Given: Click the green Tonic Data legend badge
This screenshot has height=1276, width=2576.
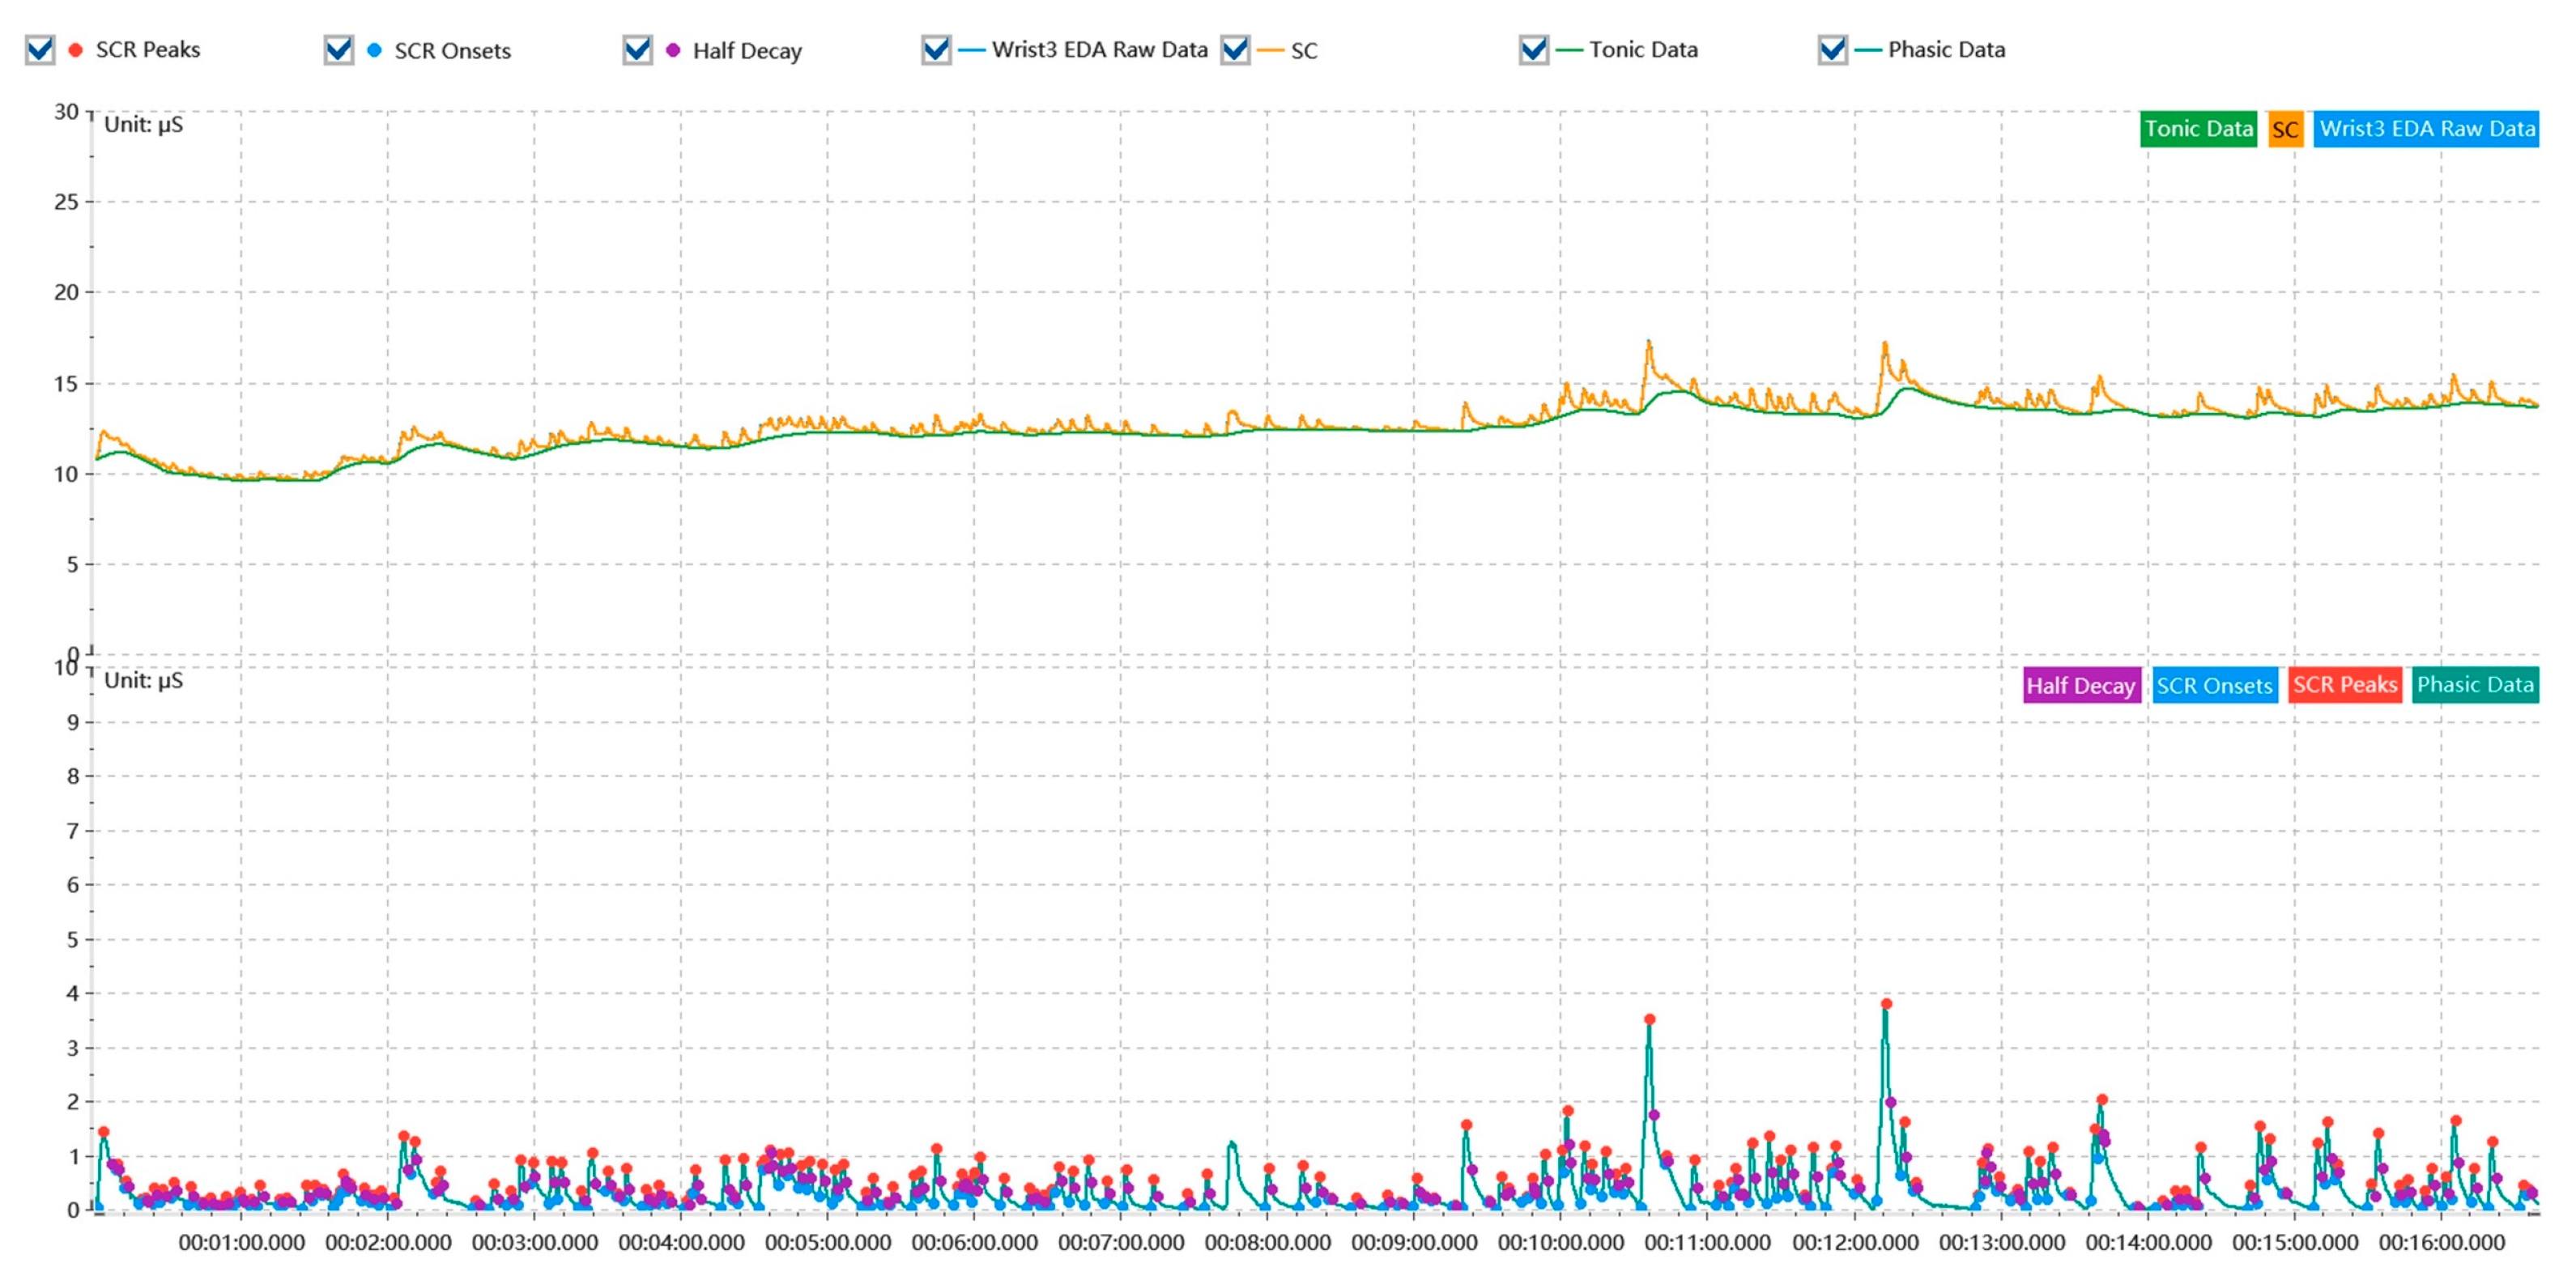Looking at the screenshot, I should click(2198, 129).
